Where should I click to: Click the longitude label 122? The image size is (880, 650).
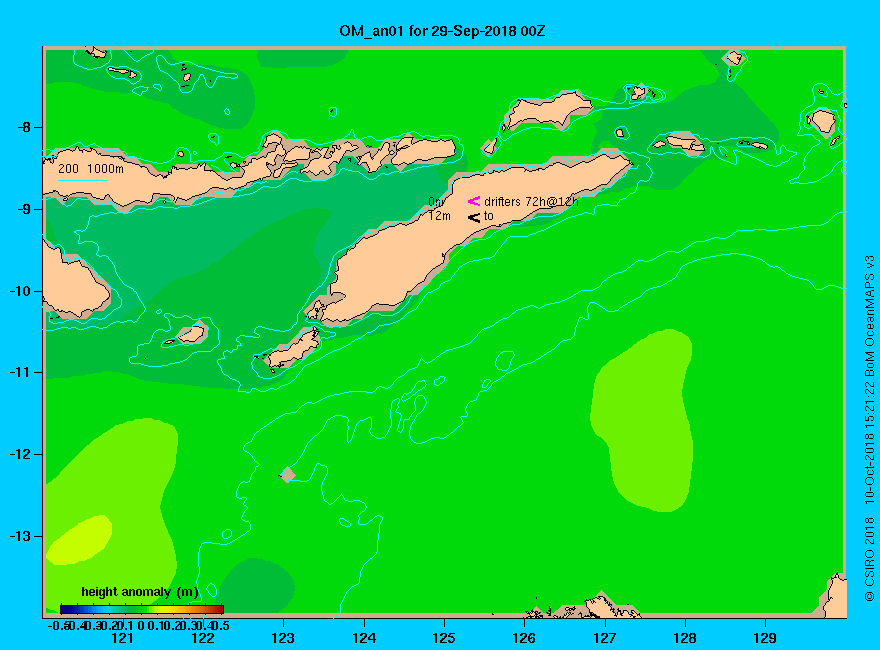pyautogui.click(x=203, y=638)
